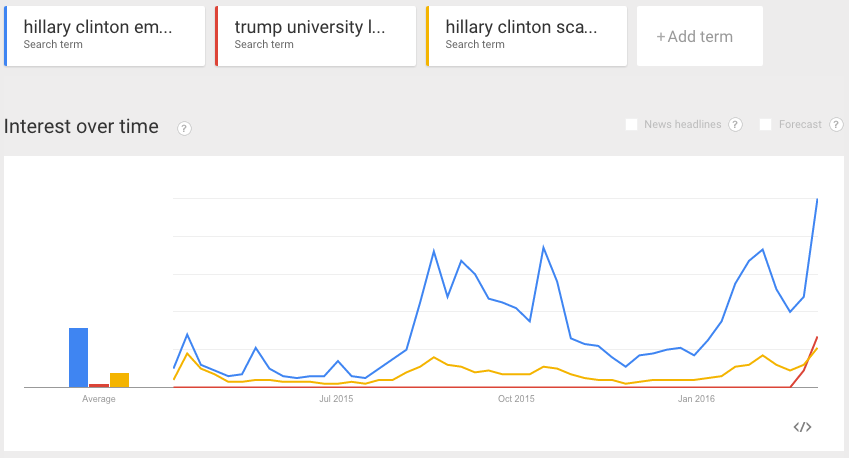Select the trump university l... search term card

[316, 36]
